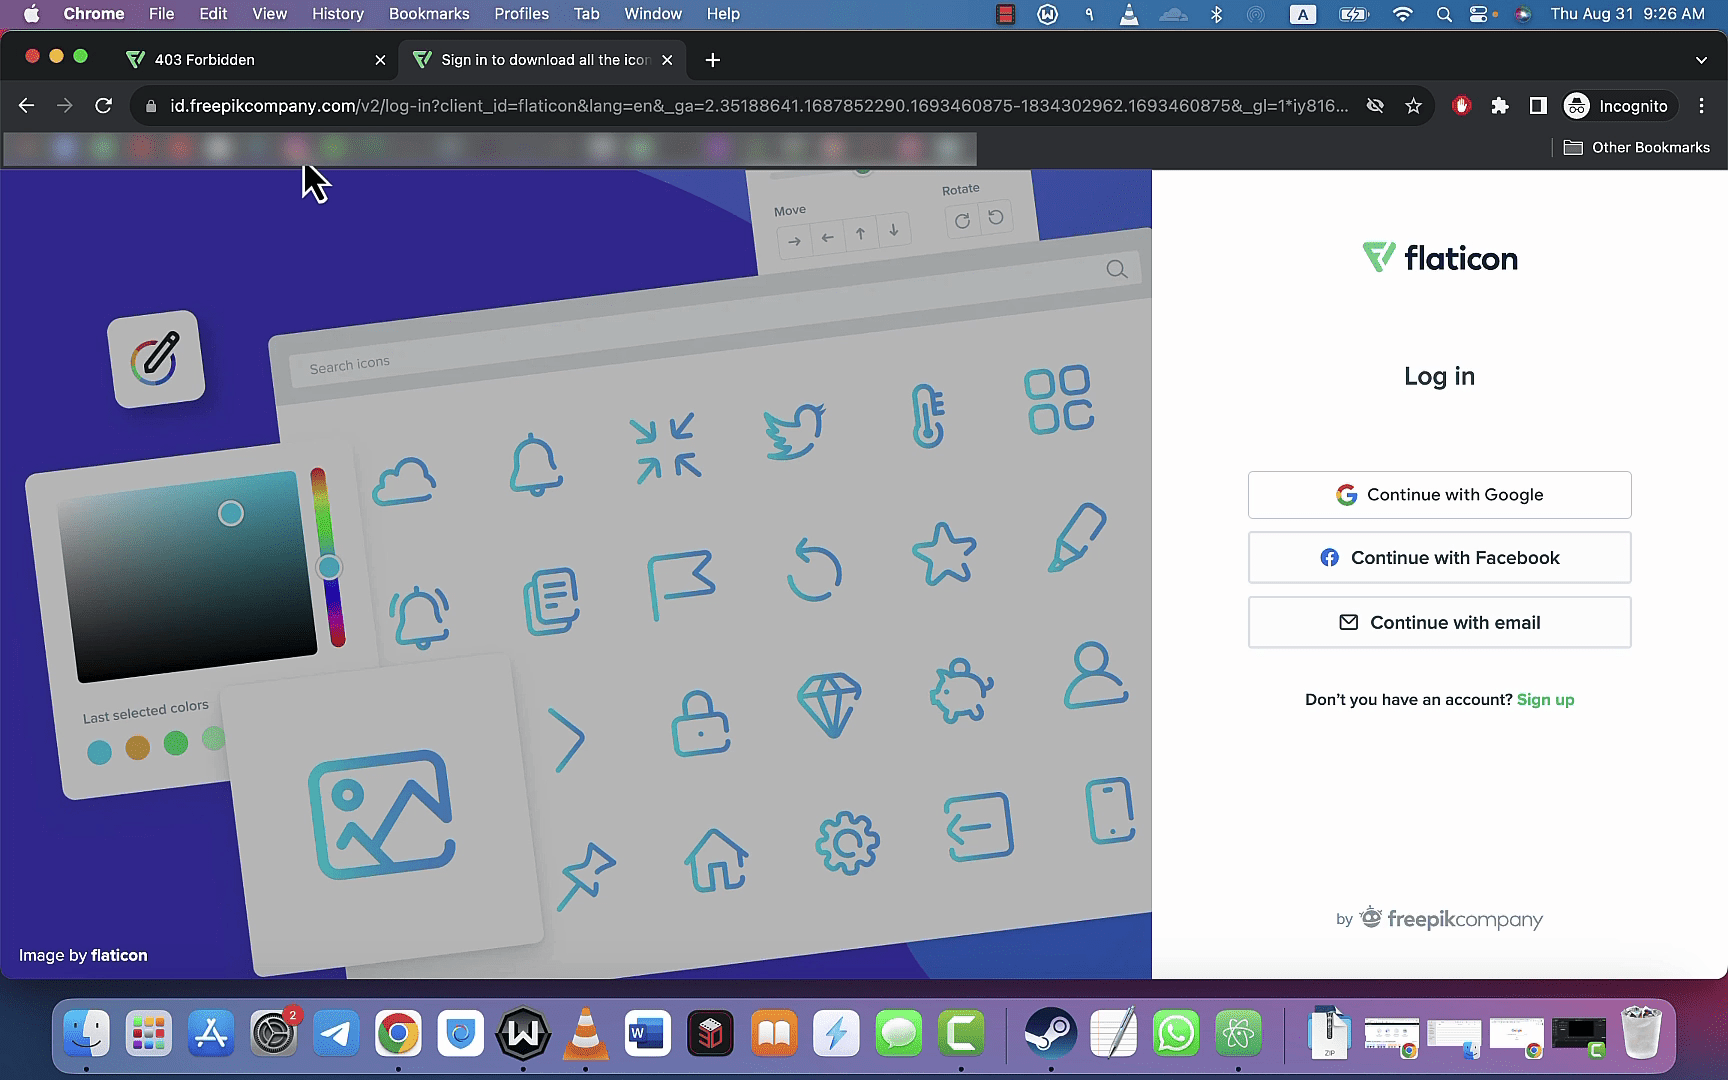Reload the page with the refresh icon

(103, 105)
